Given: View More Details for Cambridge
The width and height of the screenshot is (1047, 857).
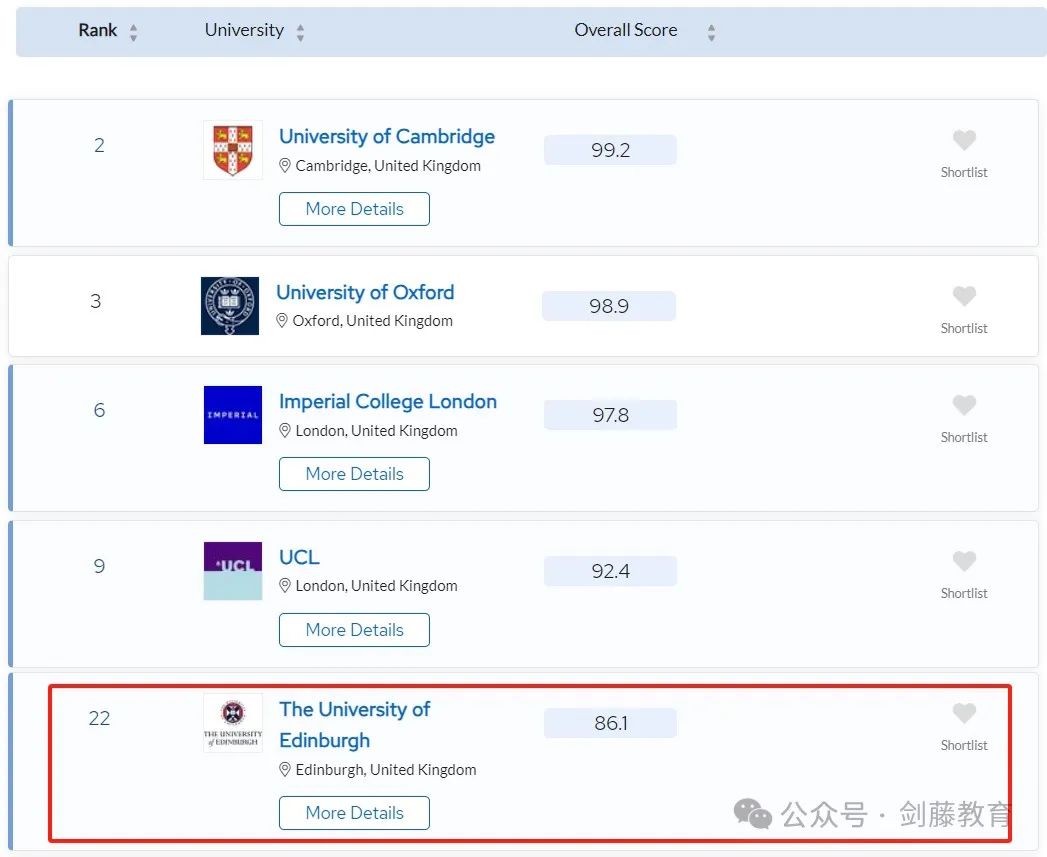Looking at the screenshot, I should point(354,209).
